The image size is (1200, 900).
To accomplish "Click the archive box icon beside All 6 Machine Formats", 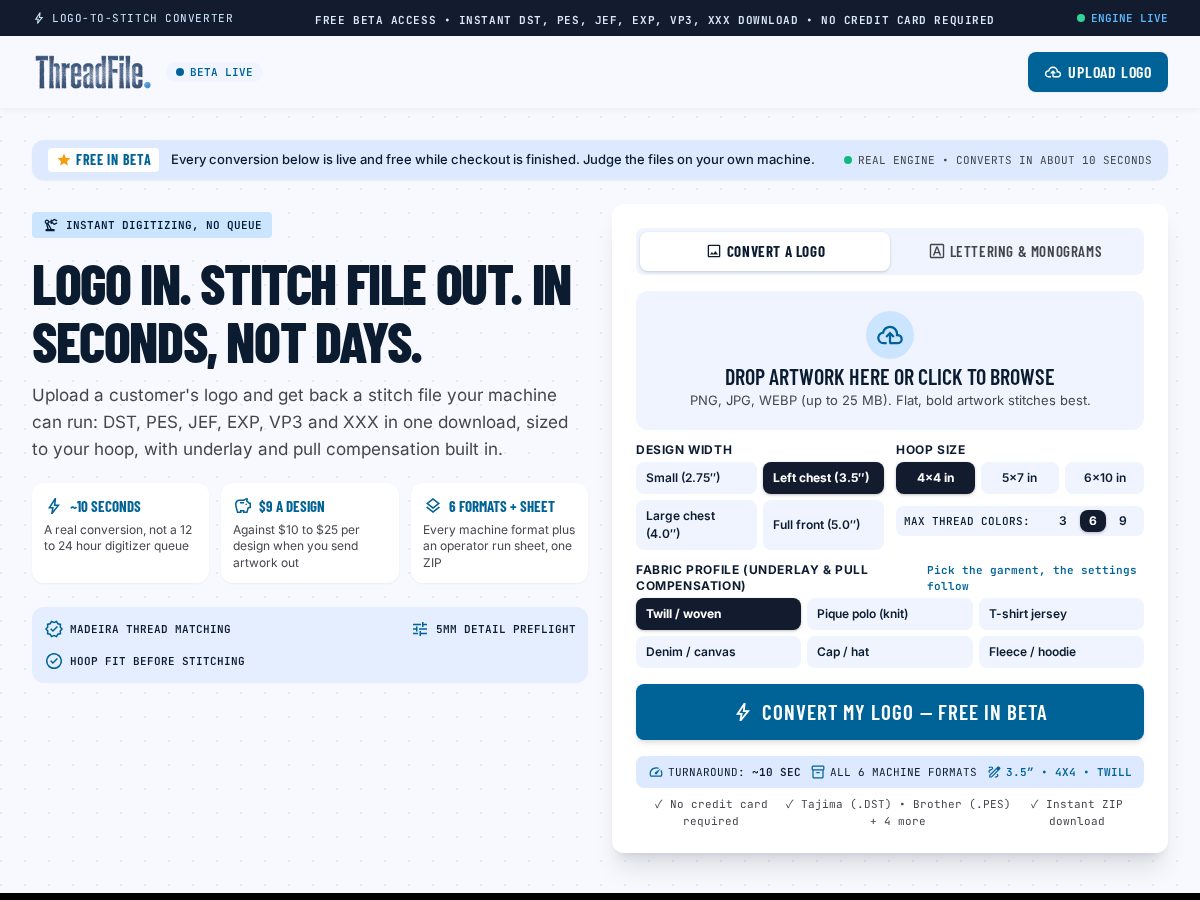I will [818, 772].
